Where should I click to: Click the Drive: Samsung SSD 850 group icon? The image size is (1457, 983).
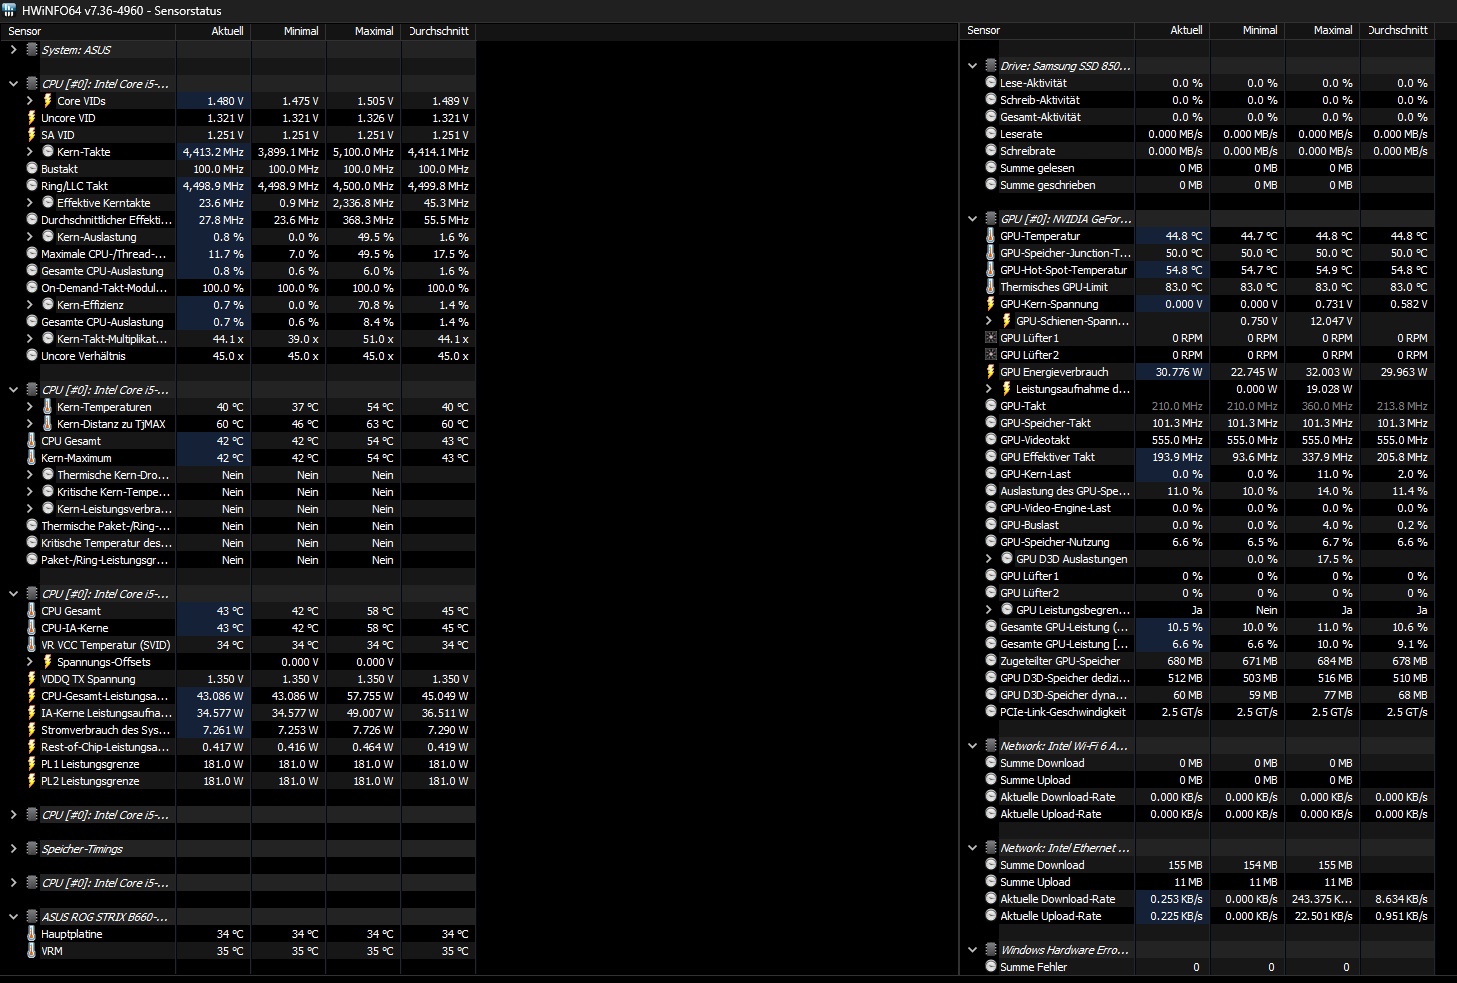pos(991,66)
